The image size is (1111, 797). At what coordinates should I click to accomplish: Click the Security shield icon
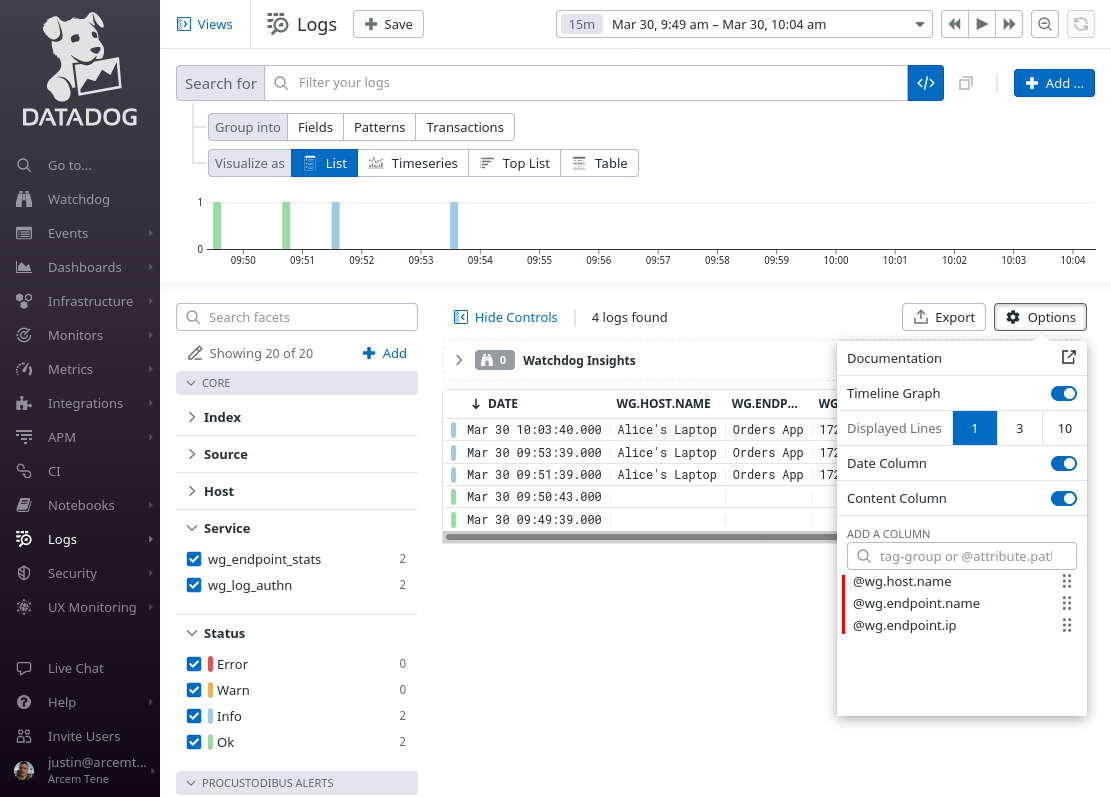click(x=24, y=573)
